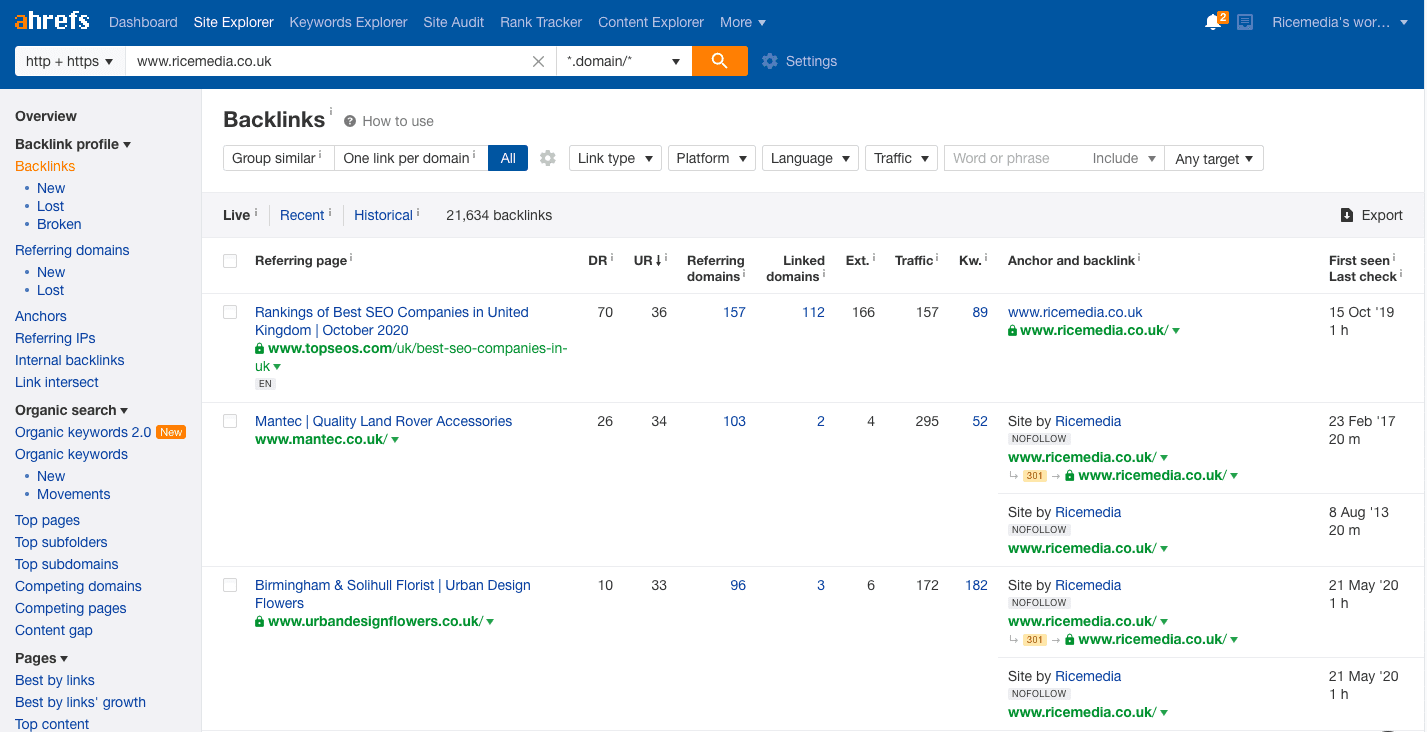This screenshot has height=732, width=1427.
Task: Click the Word or phrase input field
Action: point(1014,158)
